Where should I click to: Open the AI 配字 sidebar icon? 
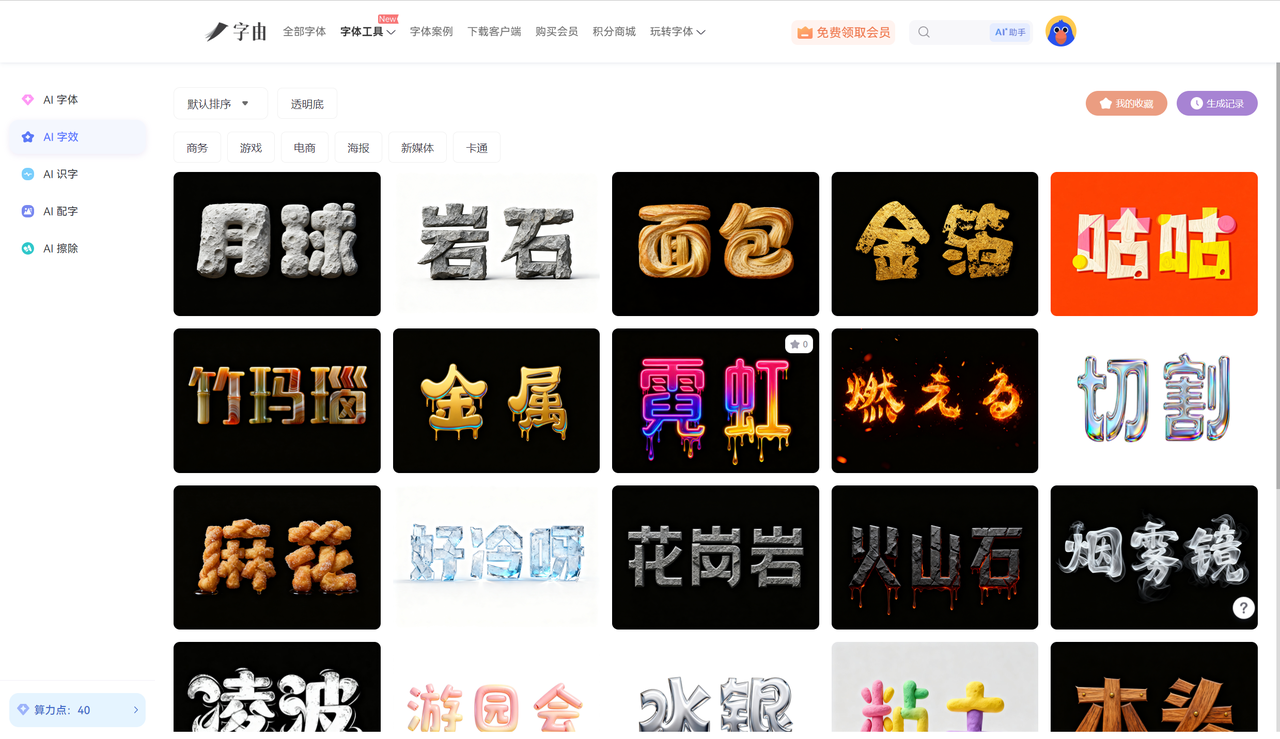click(x=28, y=211)
